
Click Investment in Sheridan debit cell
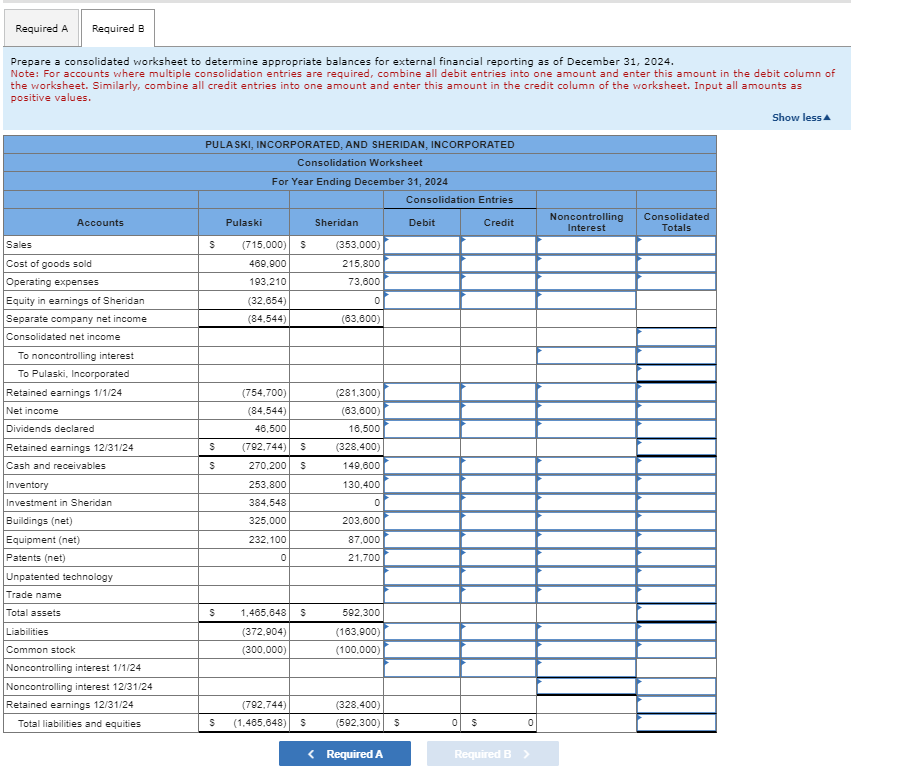[422, 503]
